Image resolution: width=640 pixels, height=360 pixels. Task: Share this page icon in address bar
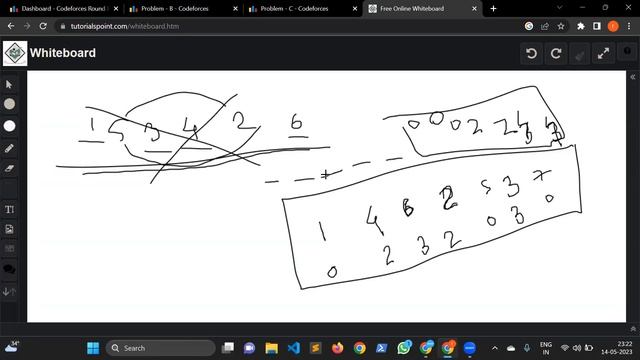point(545,26)
